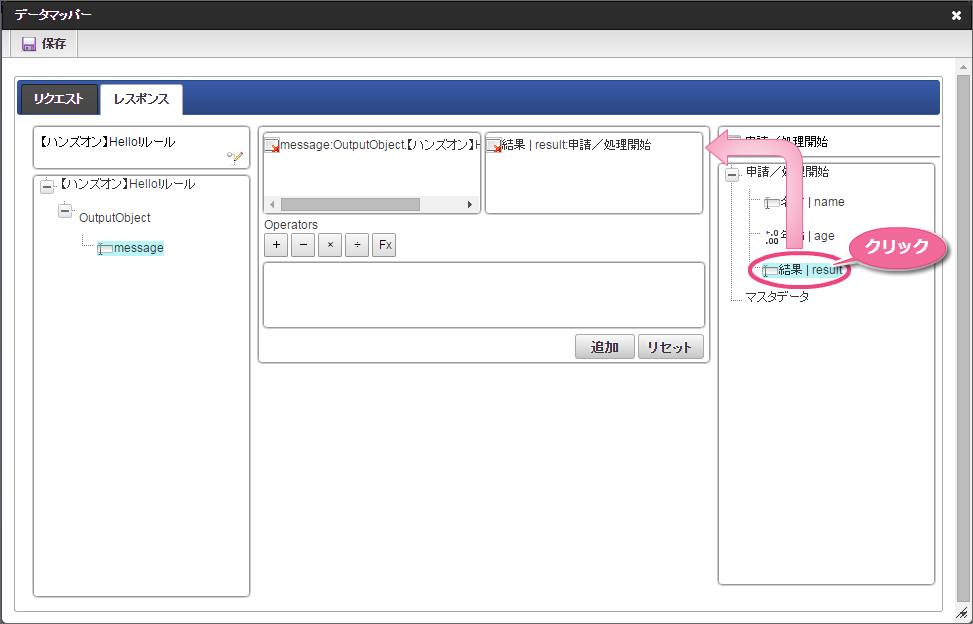Viewport: 973px width, 624px height.
Task: Remove the message:OutputObject mapping via its red-x icon
Action: pyautogui.click(x=272, y=146)
